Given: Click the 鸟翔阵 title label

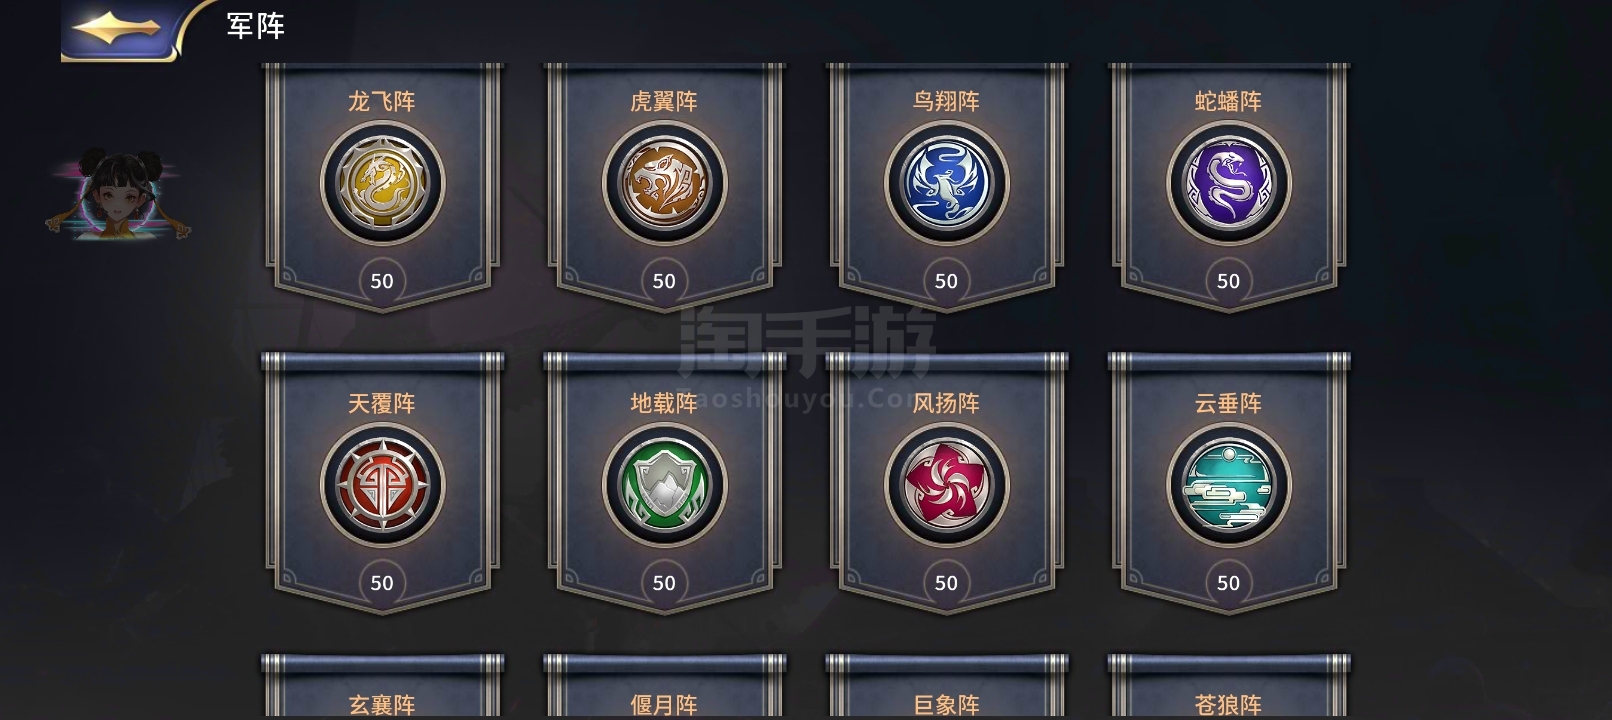Looking at the screenshot, I should [x=946, y=101].
